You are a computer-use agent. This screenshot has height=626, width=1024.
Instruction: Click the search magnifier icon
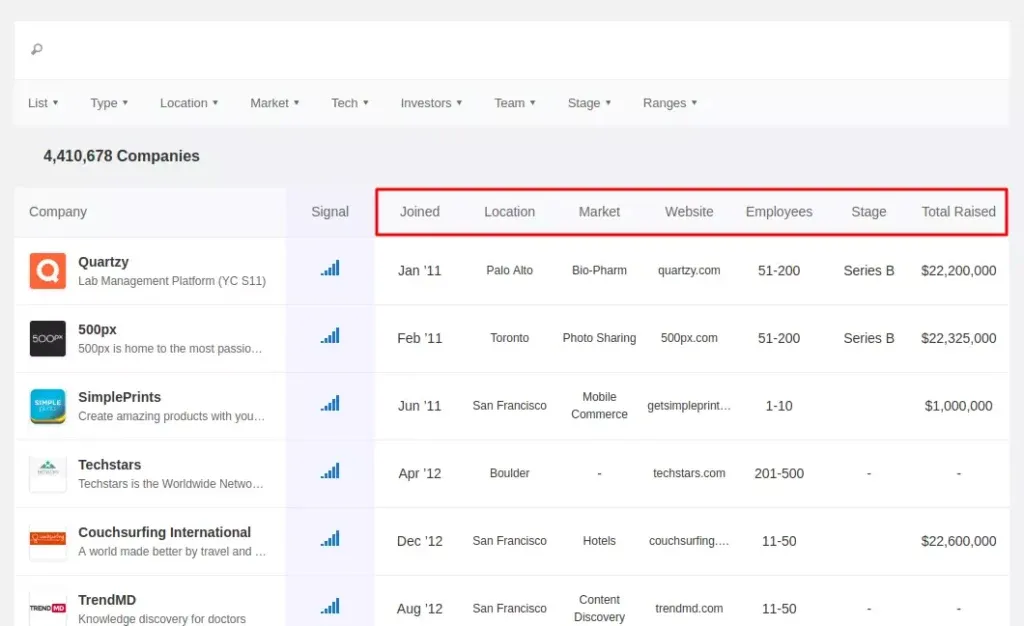pos(36,48)
